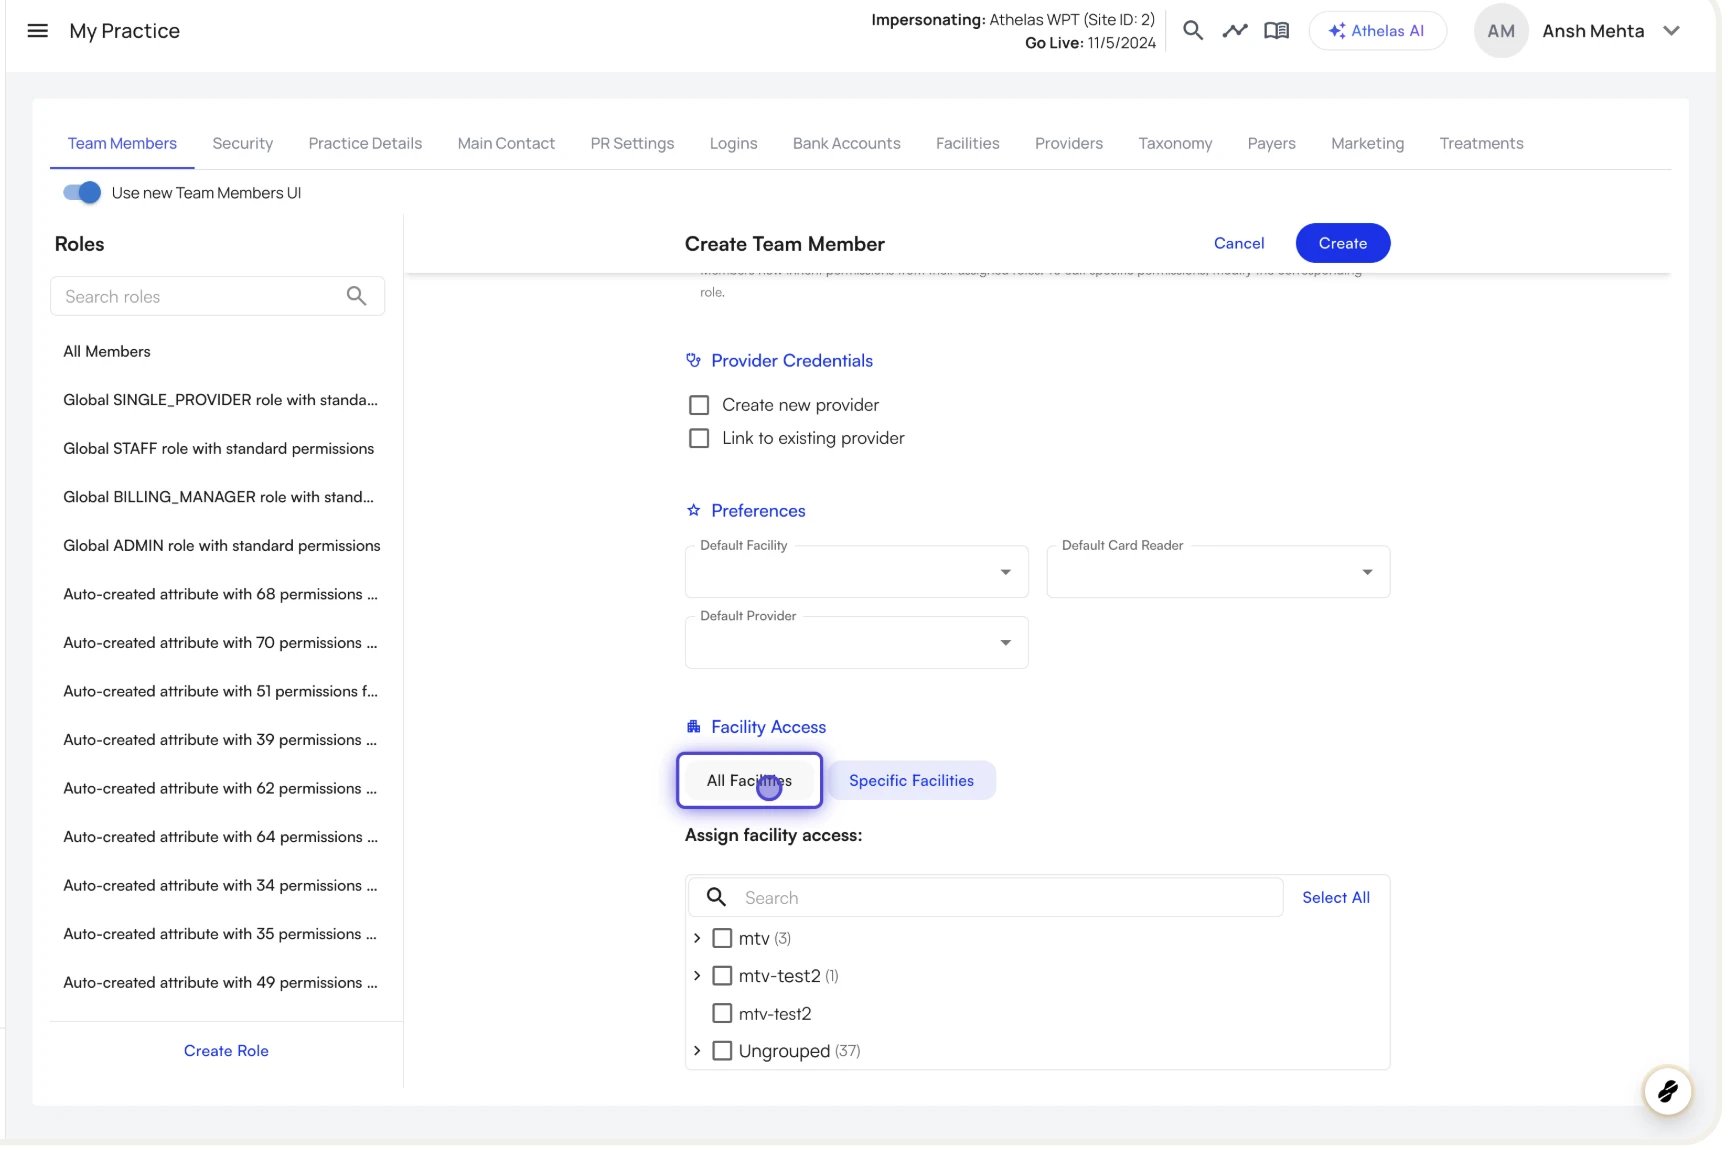This screenshot has height=1150, width=1734.
Task: Click the Preferences star icon
Action: coord(693,510)
